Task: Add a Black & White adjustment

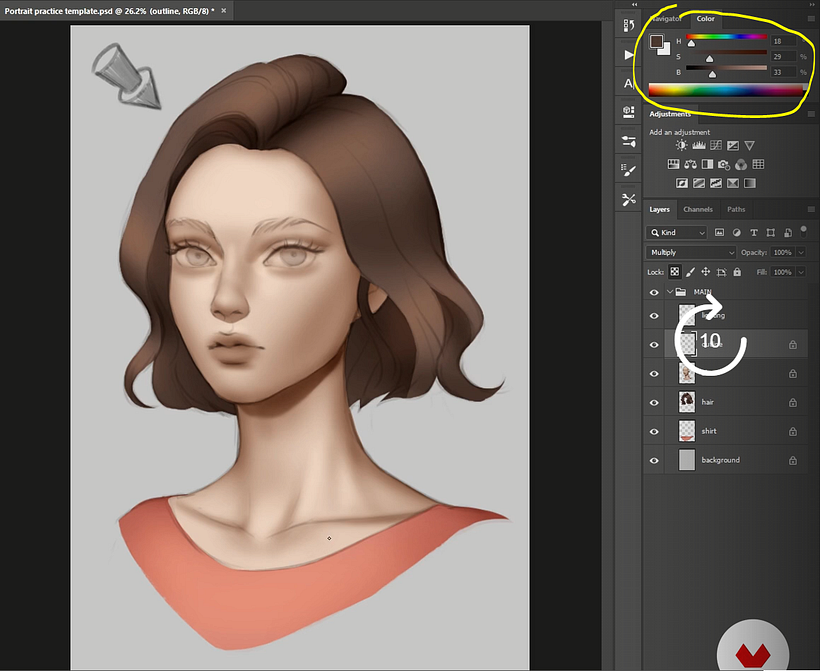Action: [707, 164]
